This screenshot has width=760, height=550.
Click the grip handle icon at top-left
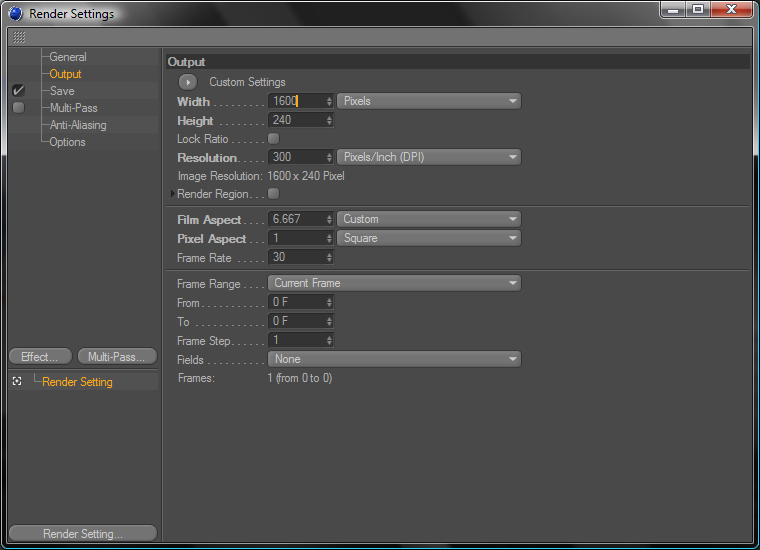coord(19,37)
